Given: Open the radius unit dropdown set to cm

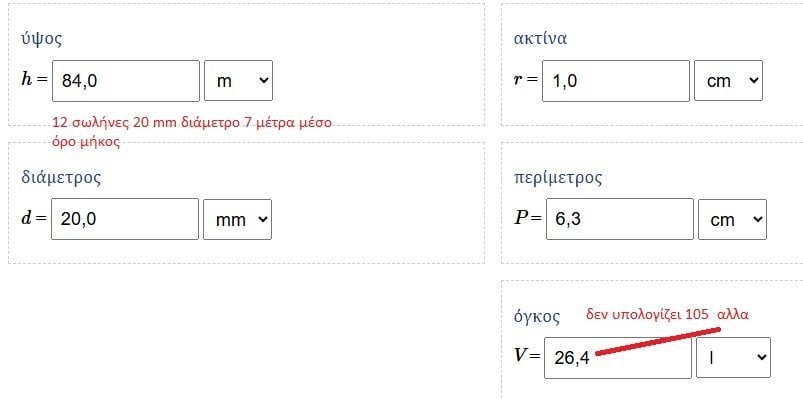Looking at the screenshot, I should [728, 81].
